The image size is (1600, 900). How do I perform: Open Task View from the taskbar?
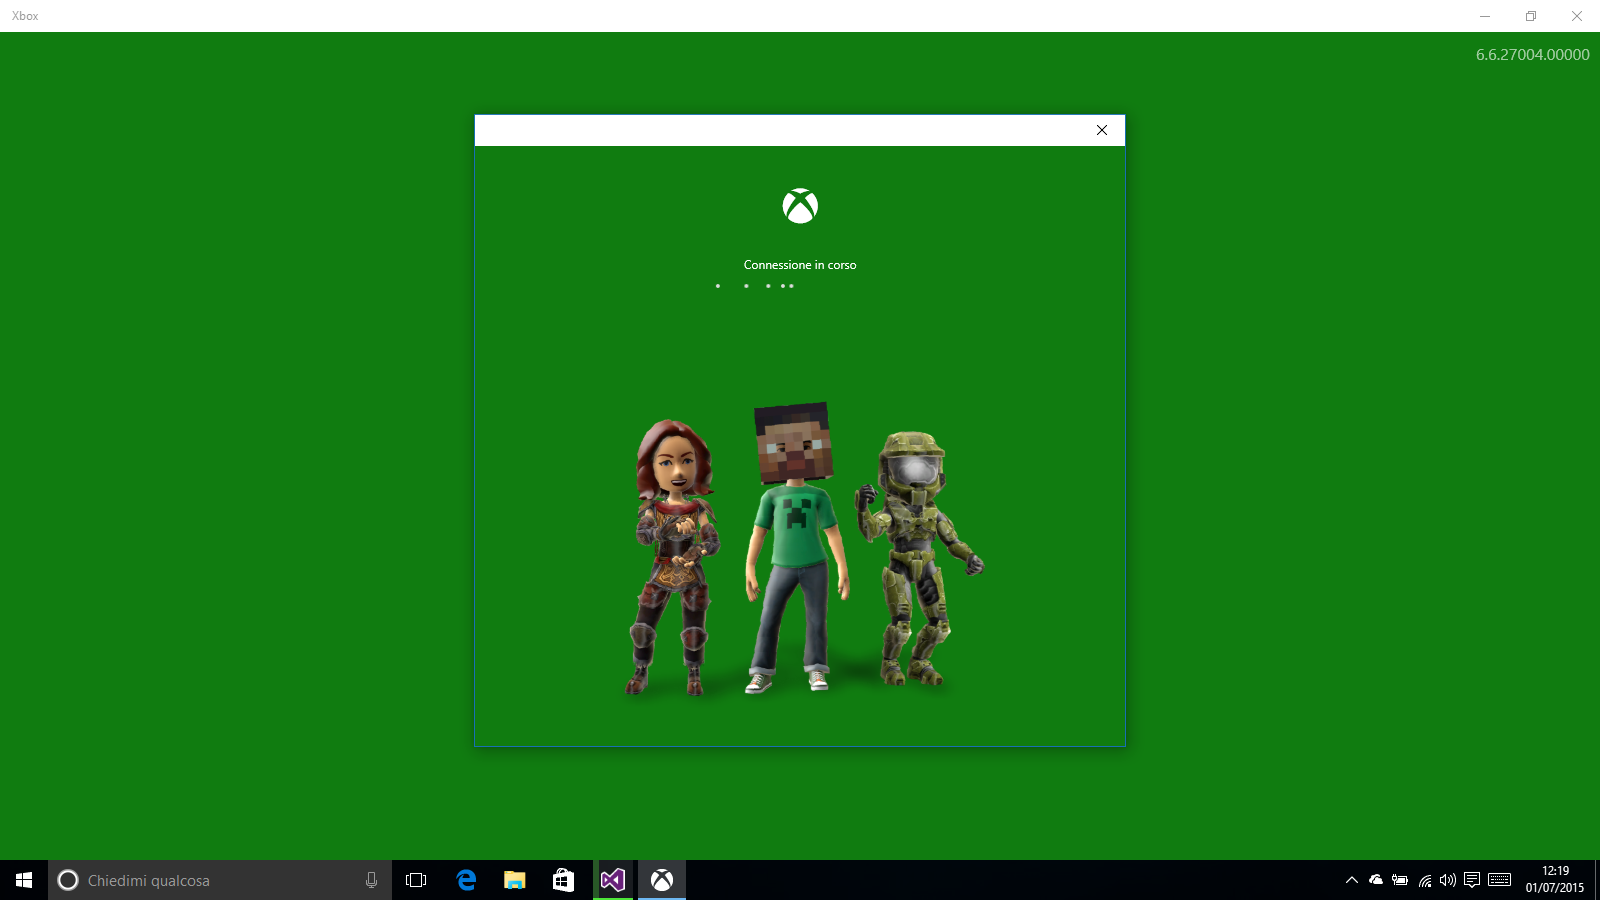click(x=416, y=880)
